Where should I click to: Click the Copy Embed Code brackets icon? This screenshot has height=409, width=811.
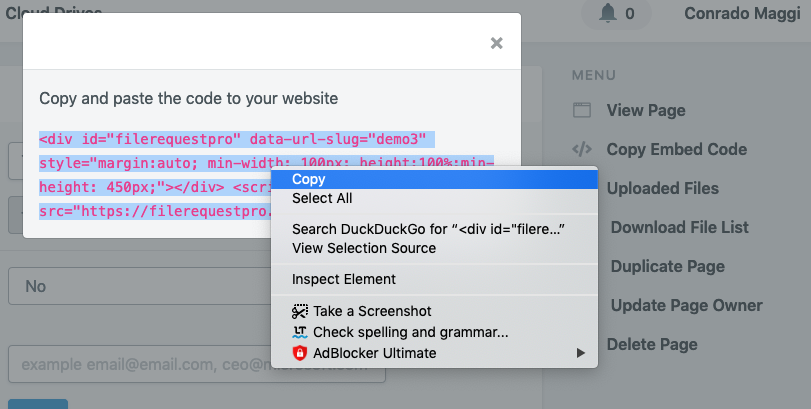pos(582,149)
